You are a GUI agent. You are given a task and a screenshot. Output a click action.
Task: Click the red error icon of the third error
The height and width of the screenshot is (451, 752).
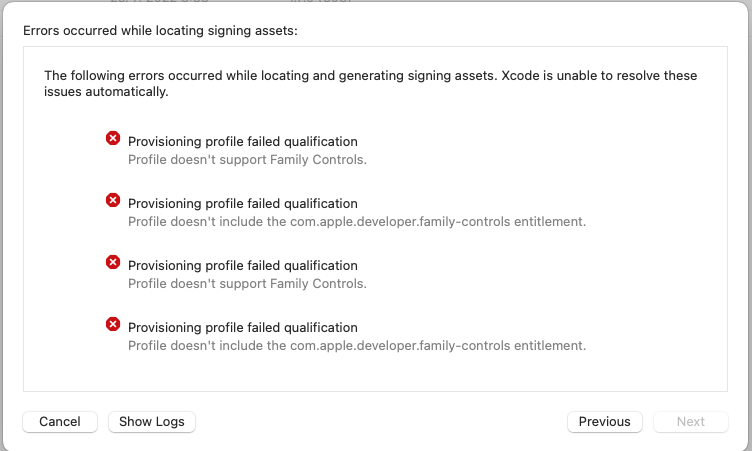113,262
